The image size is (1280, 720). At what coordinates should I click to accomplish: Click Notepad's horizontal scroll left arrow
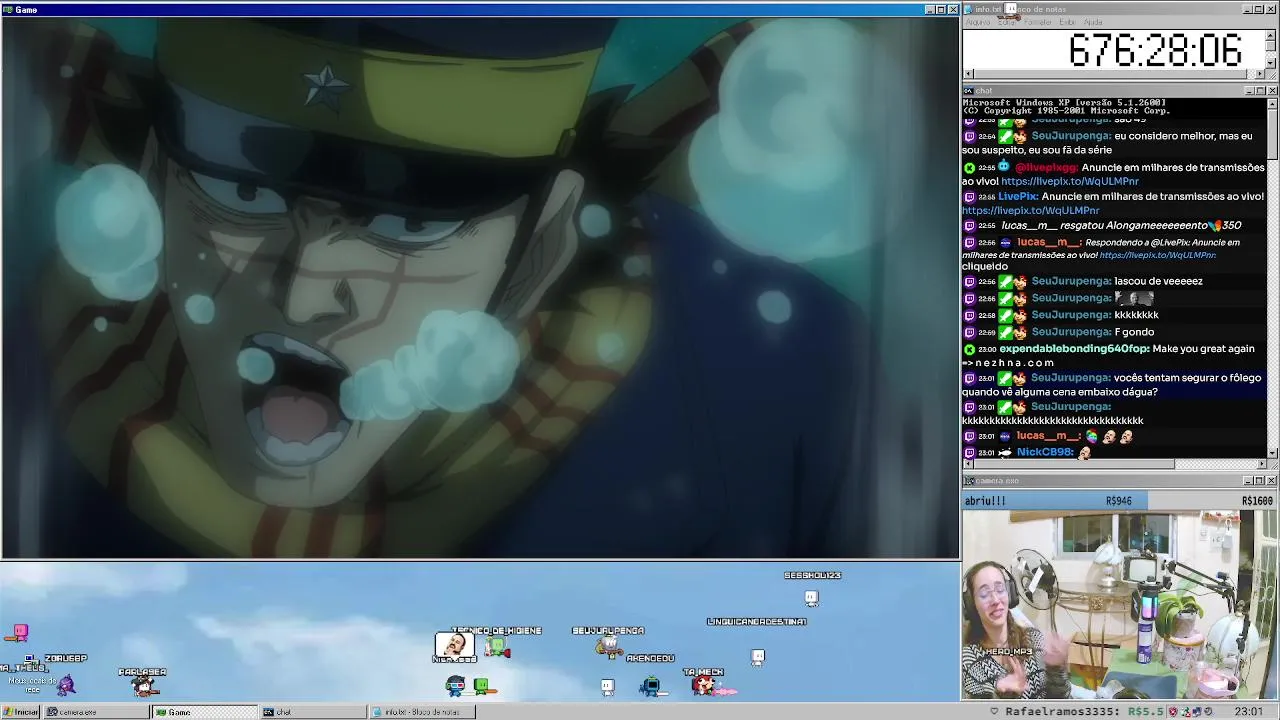[x=967, y=74]
